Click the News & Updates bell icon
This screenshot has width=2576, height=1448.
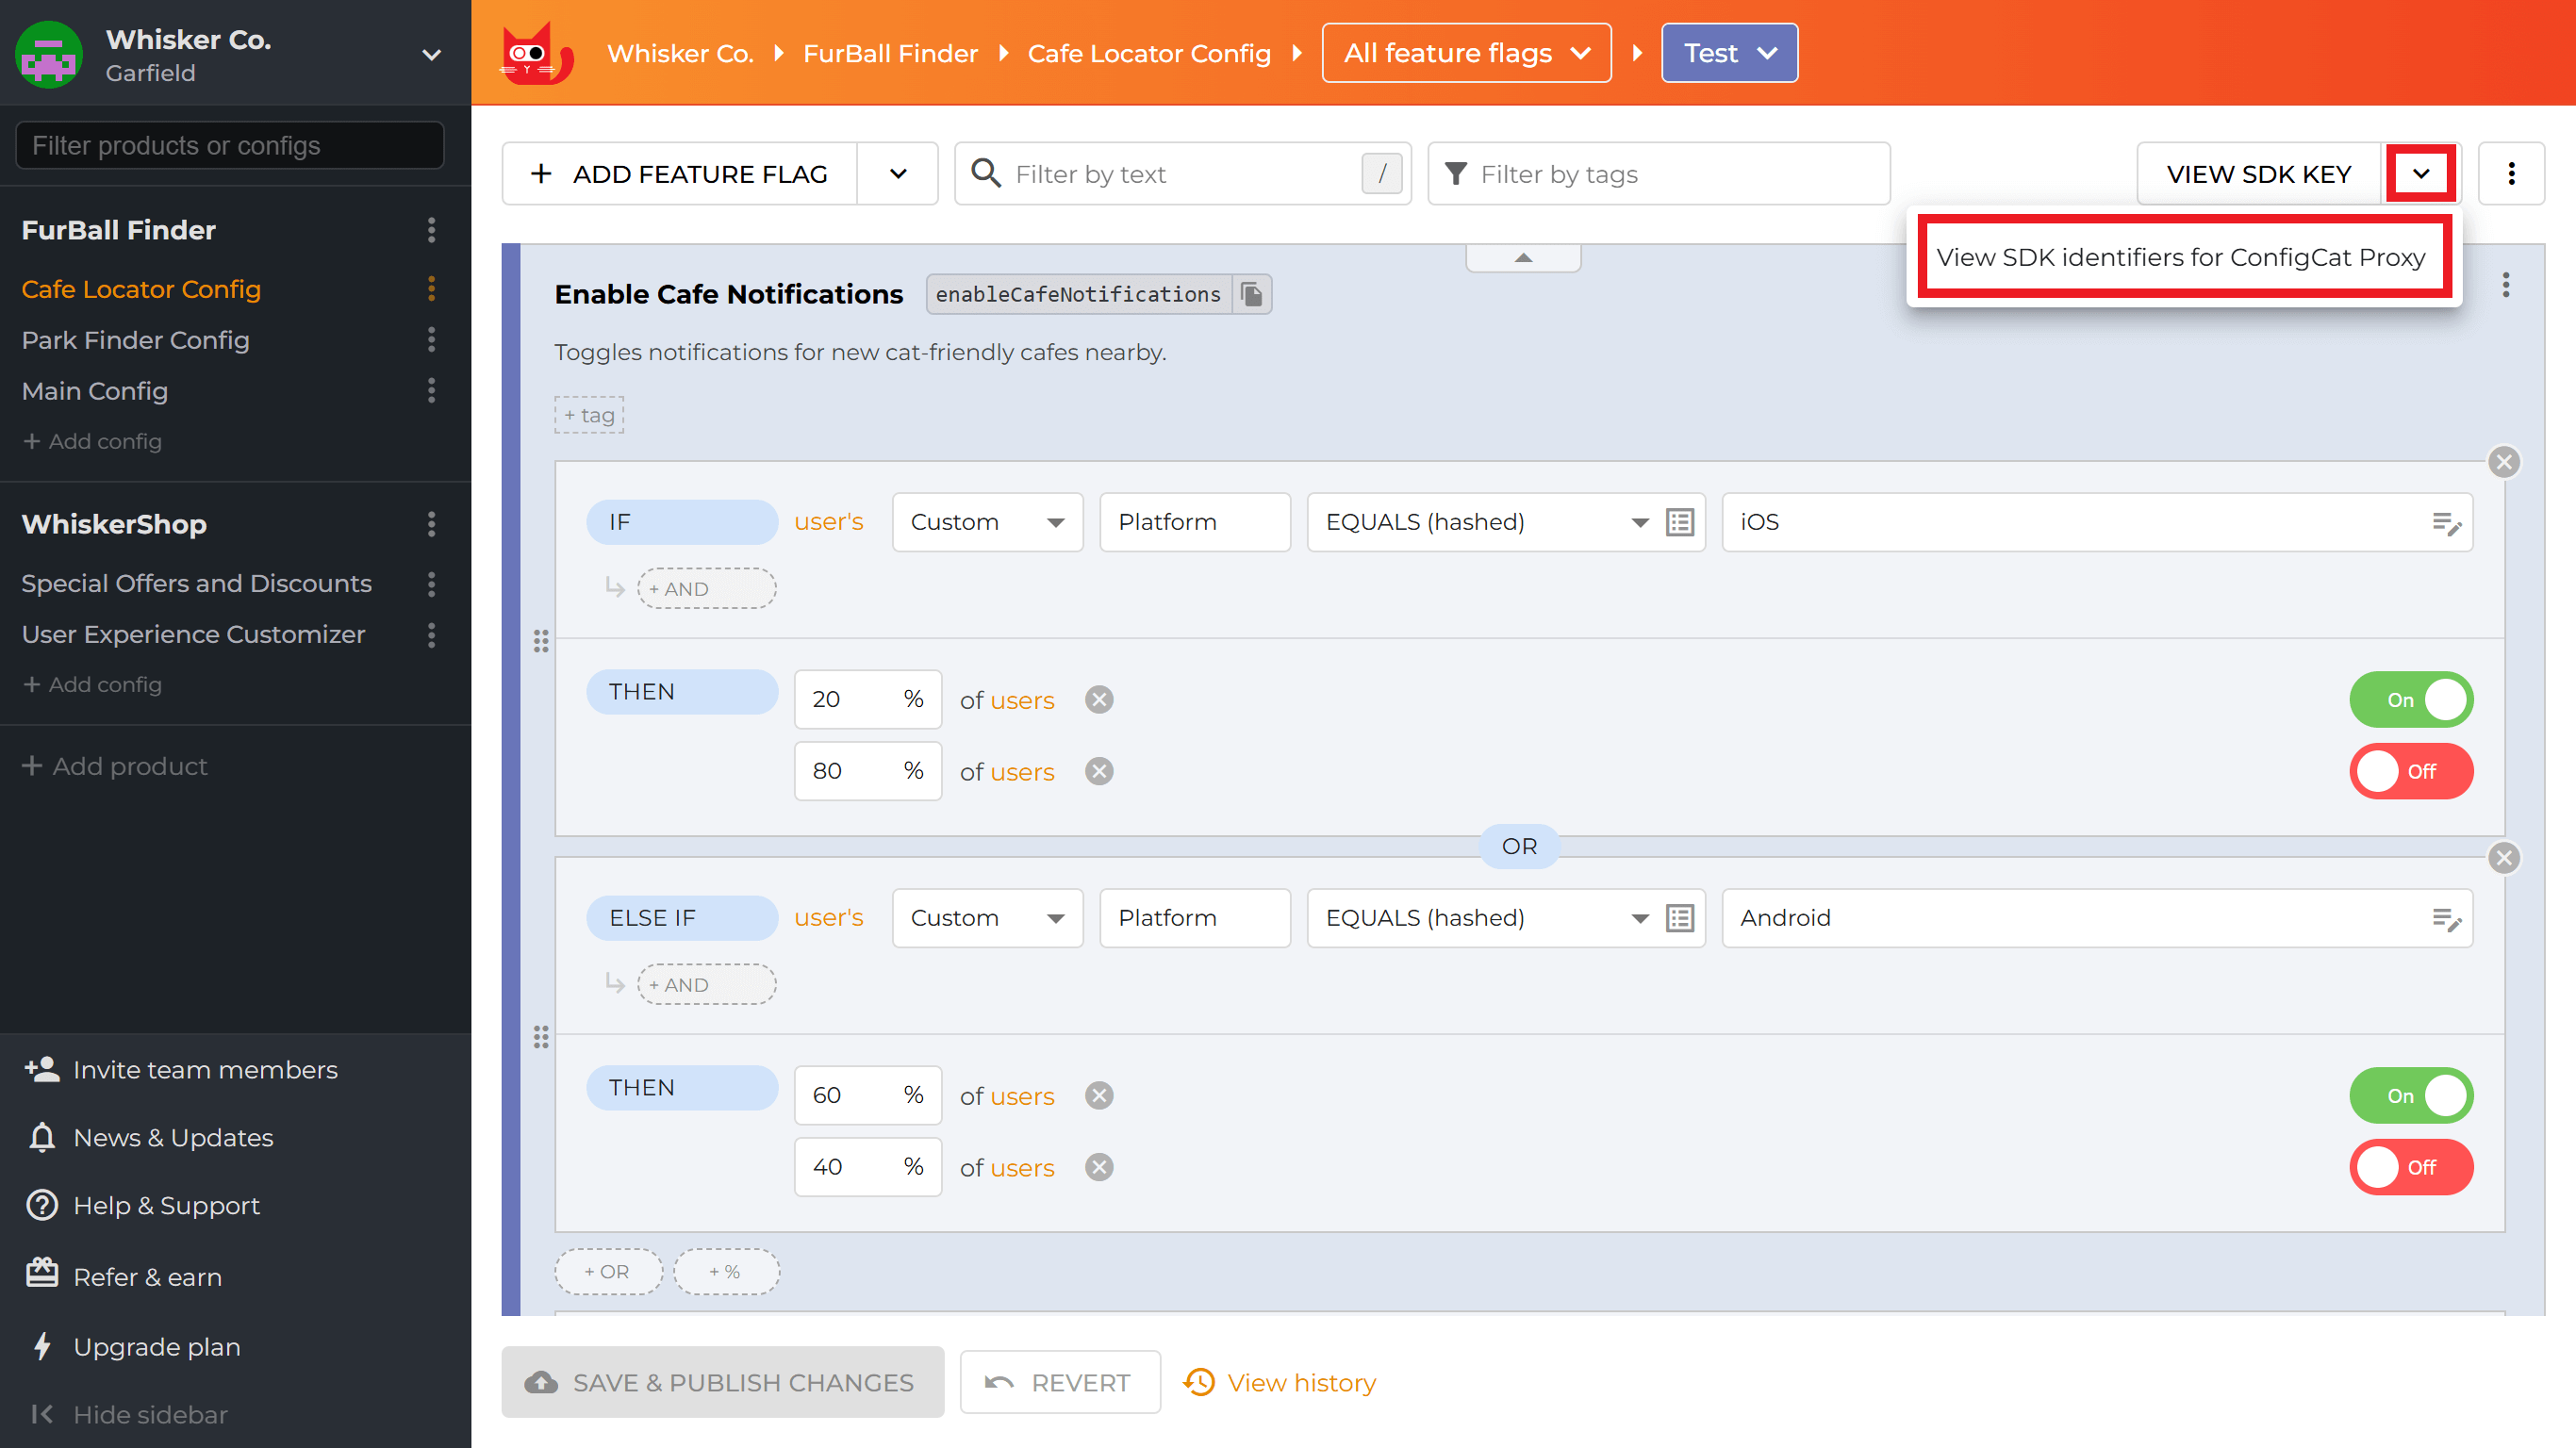tap(41, 1137)
